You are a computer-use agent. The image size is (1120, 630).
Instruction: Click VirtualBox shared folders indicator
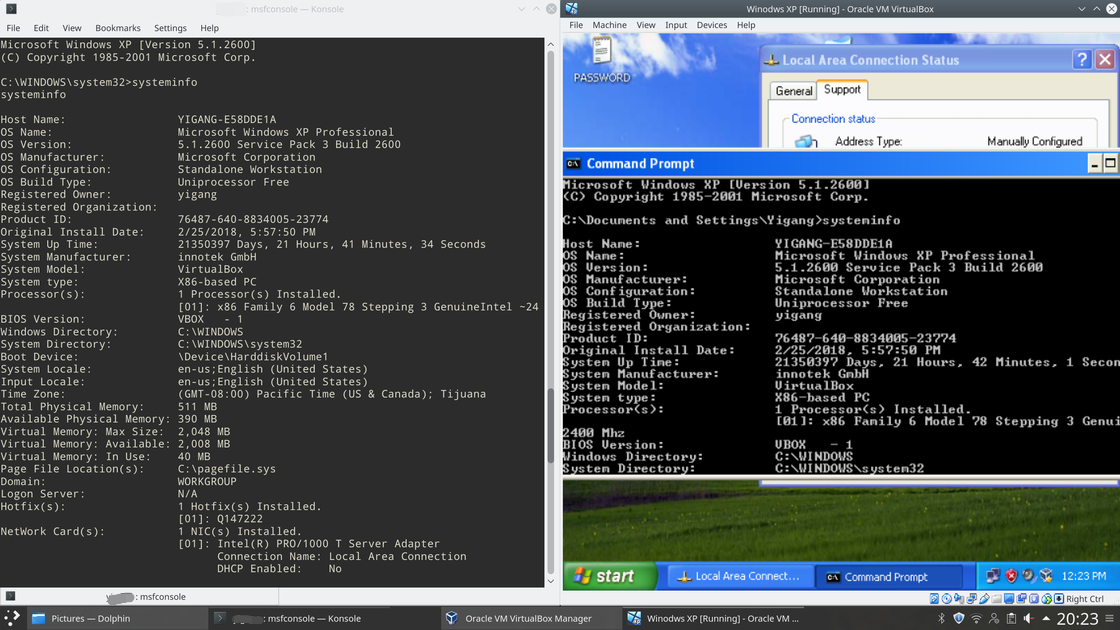(996, 599)
